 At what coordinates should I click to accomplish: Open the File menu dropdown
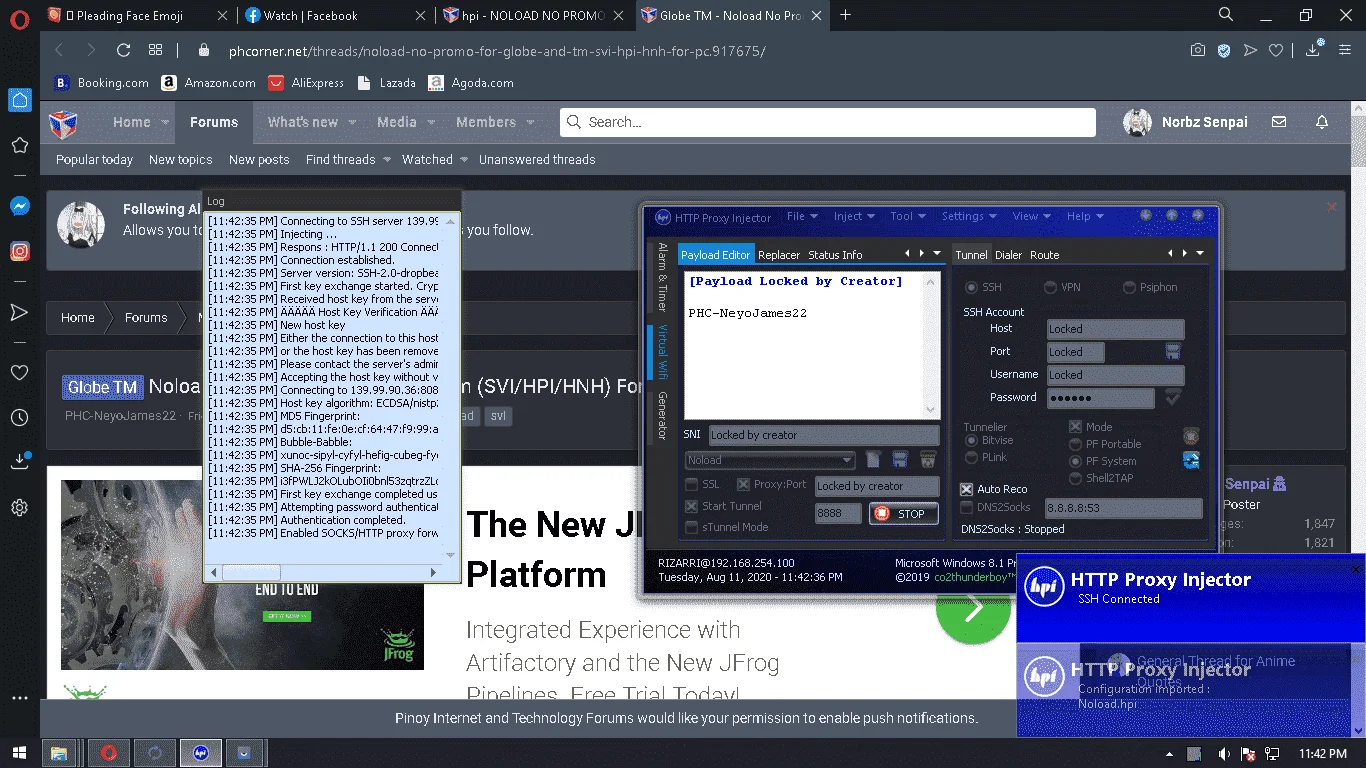[802, 217]
